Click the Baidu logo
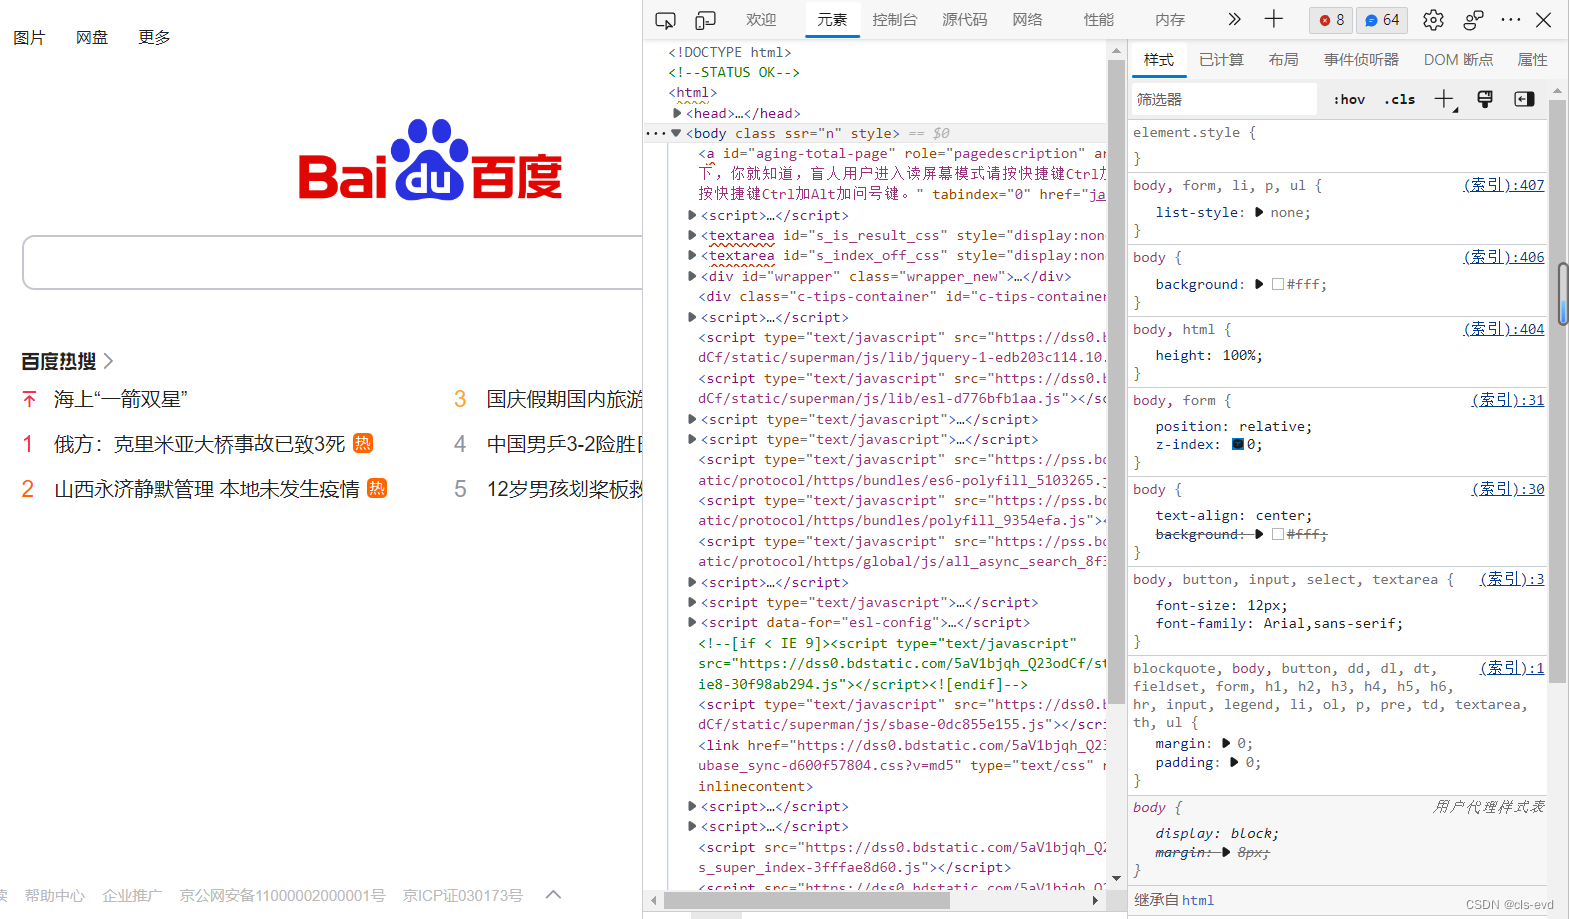This screenshot has width=1569, height=919. click(x=430, y=160)
